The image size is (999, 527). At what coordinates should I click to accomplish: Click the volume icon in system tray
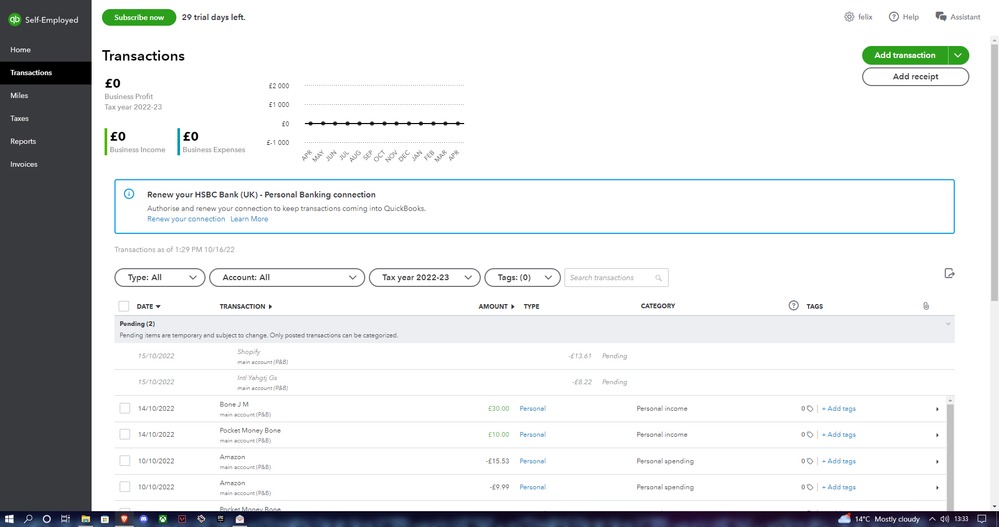[x=945, y=519]
